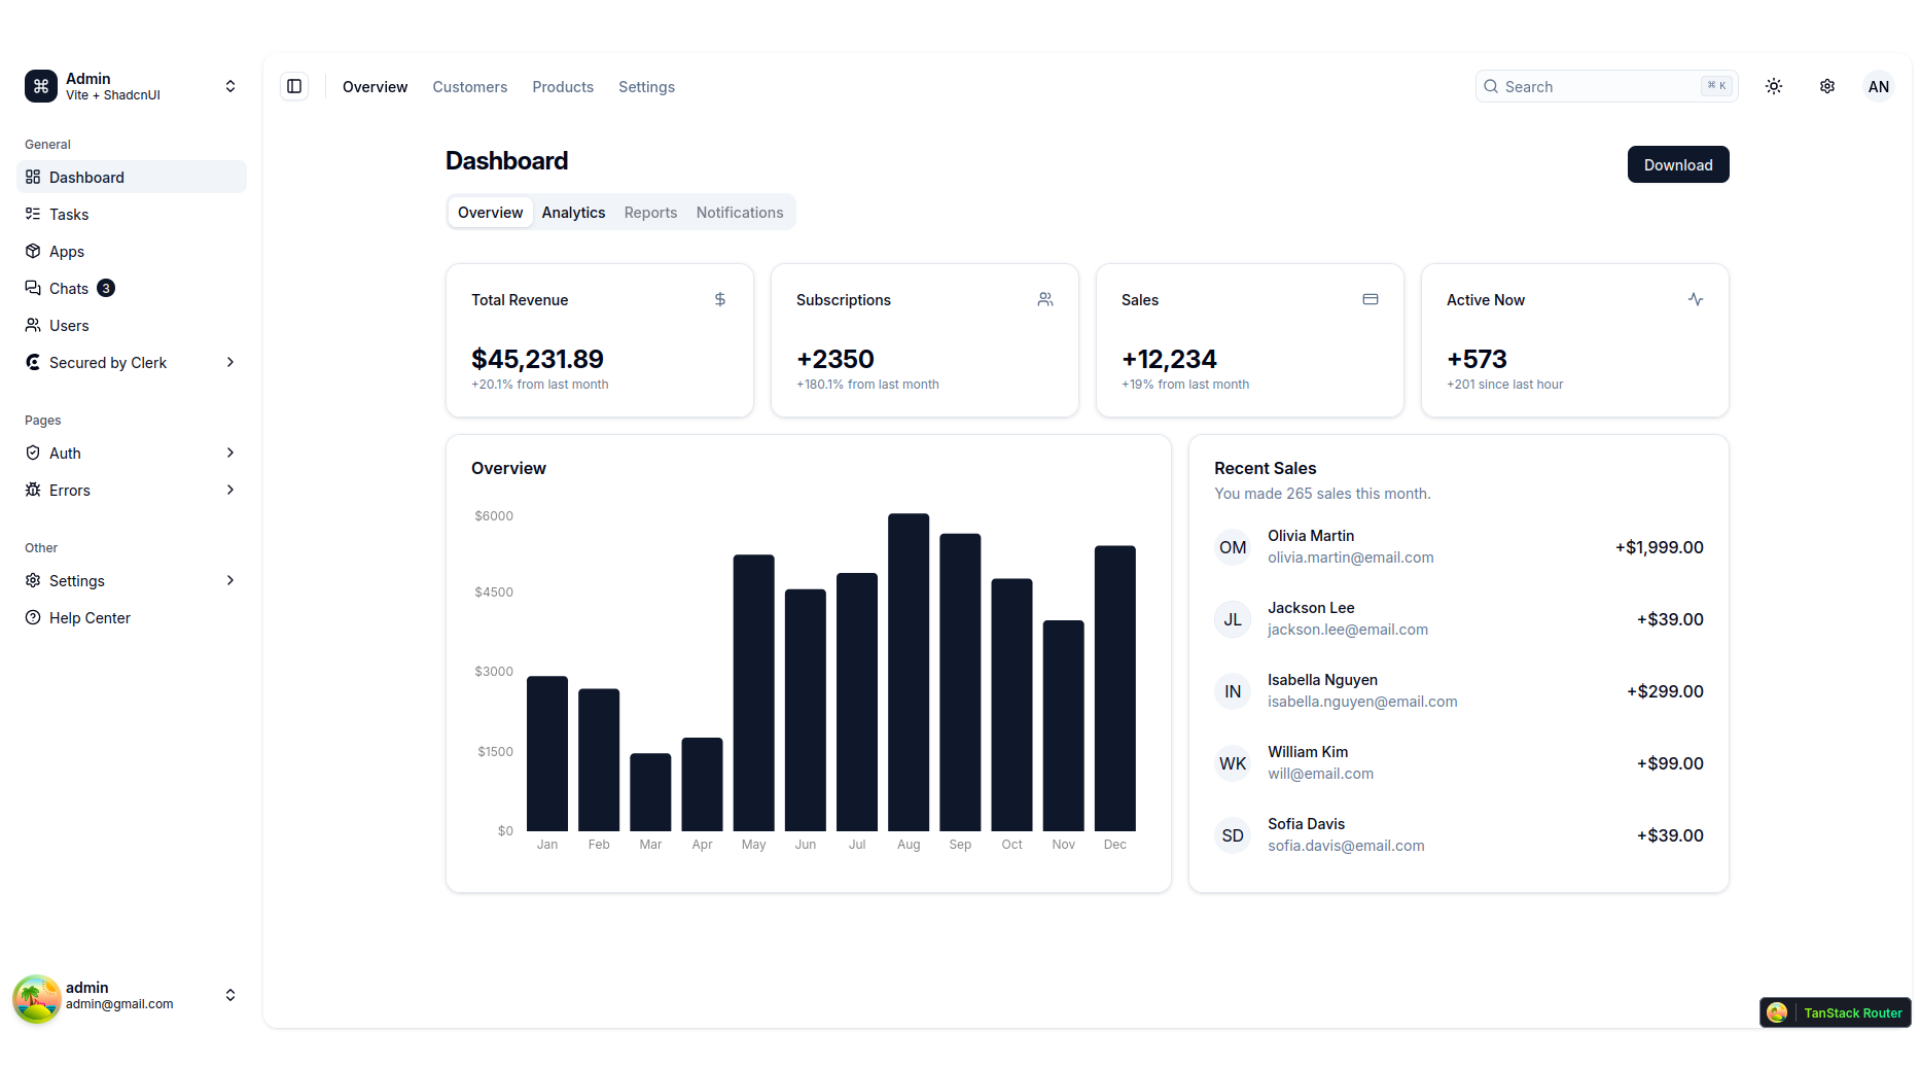Open Help Center in sidebar

(90, 618)
